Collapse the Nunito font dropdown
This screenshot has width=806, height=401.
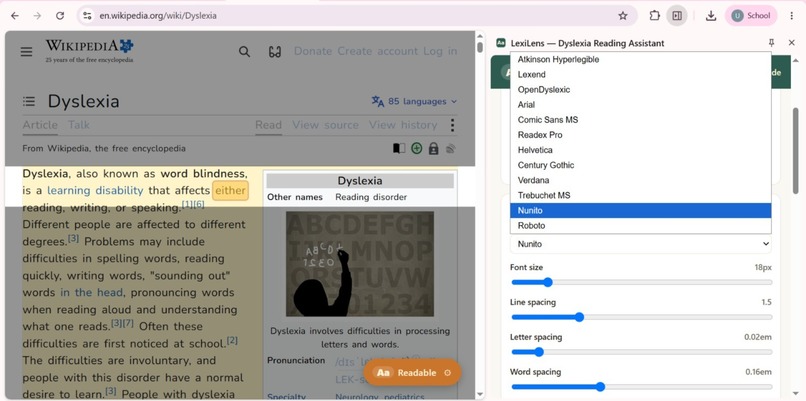click(640, 244)
